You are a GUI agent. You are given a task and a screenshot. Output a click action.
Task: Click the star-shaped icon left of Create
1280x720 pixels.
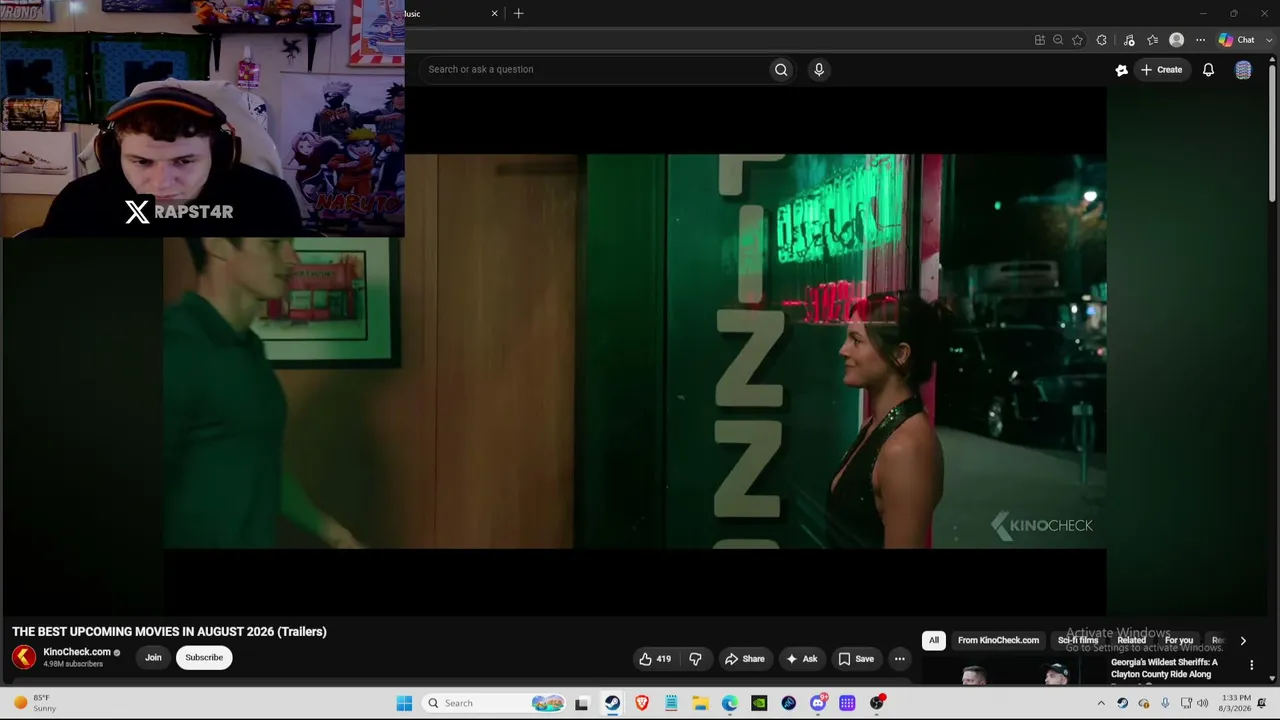[1121, 70]
